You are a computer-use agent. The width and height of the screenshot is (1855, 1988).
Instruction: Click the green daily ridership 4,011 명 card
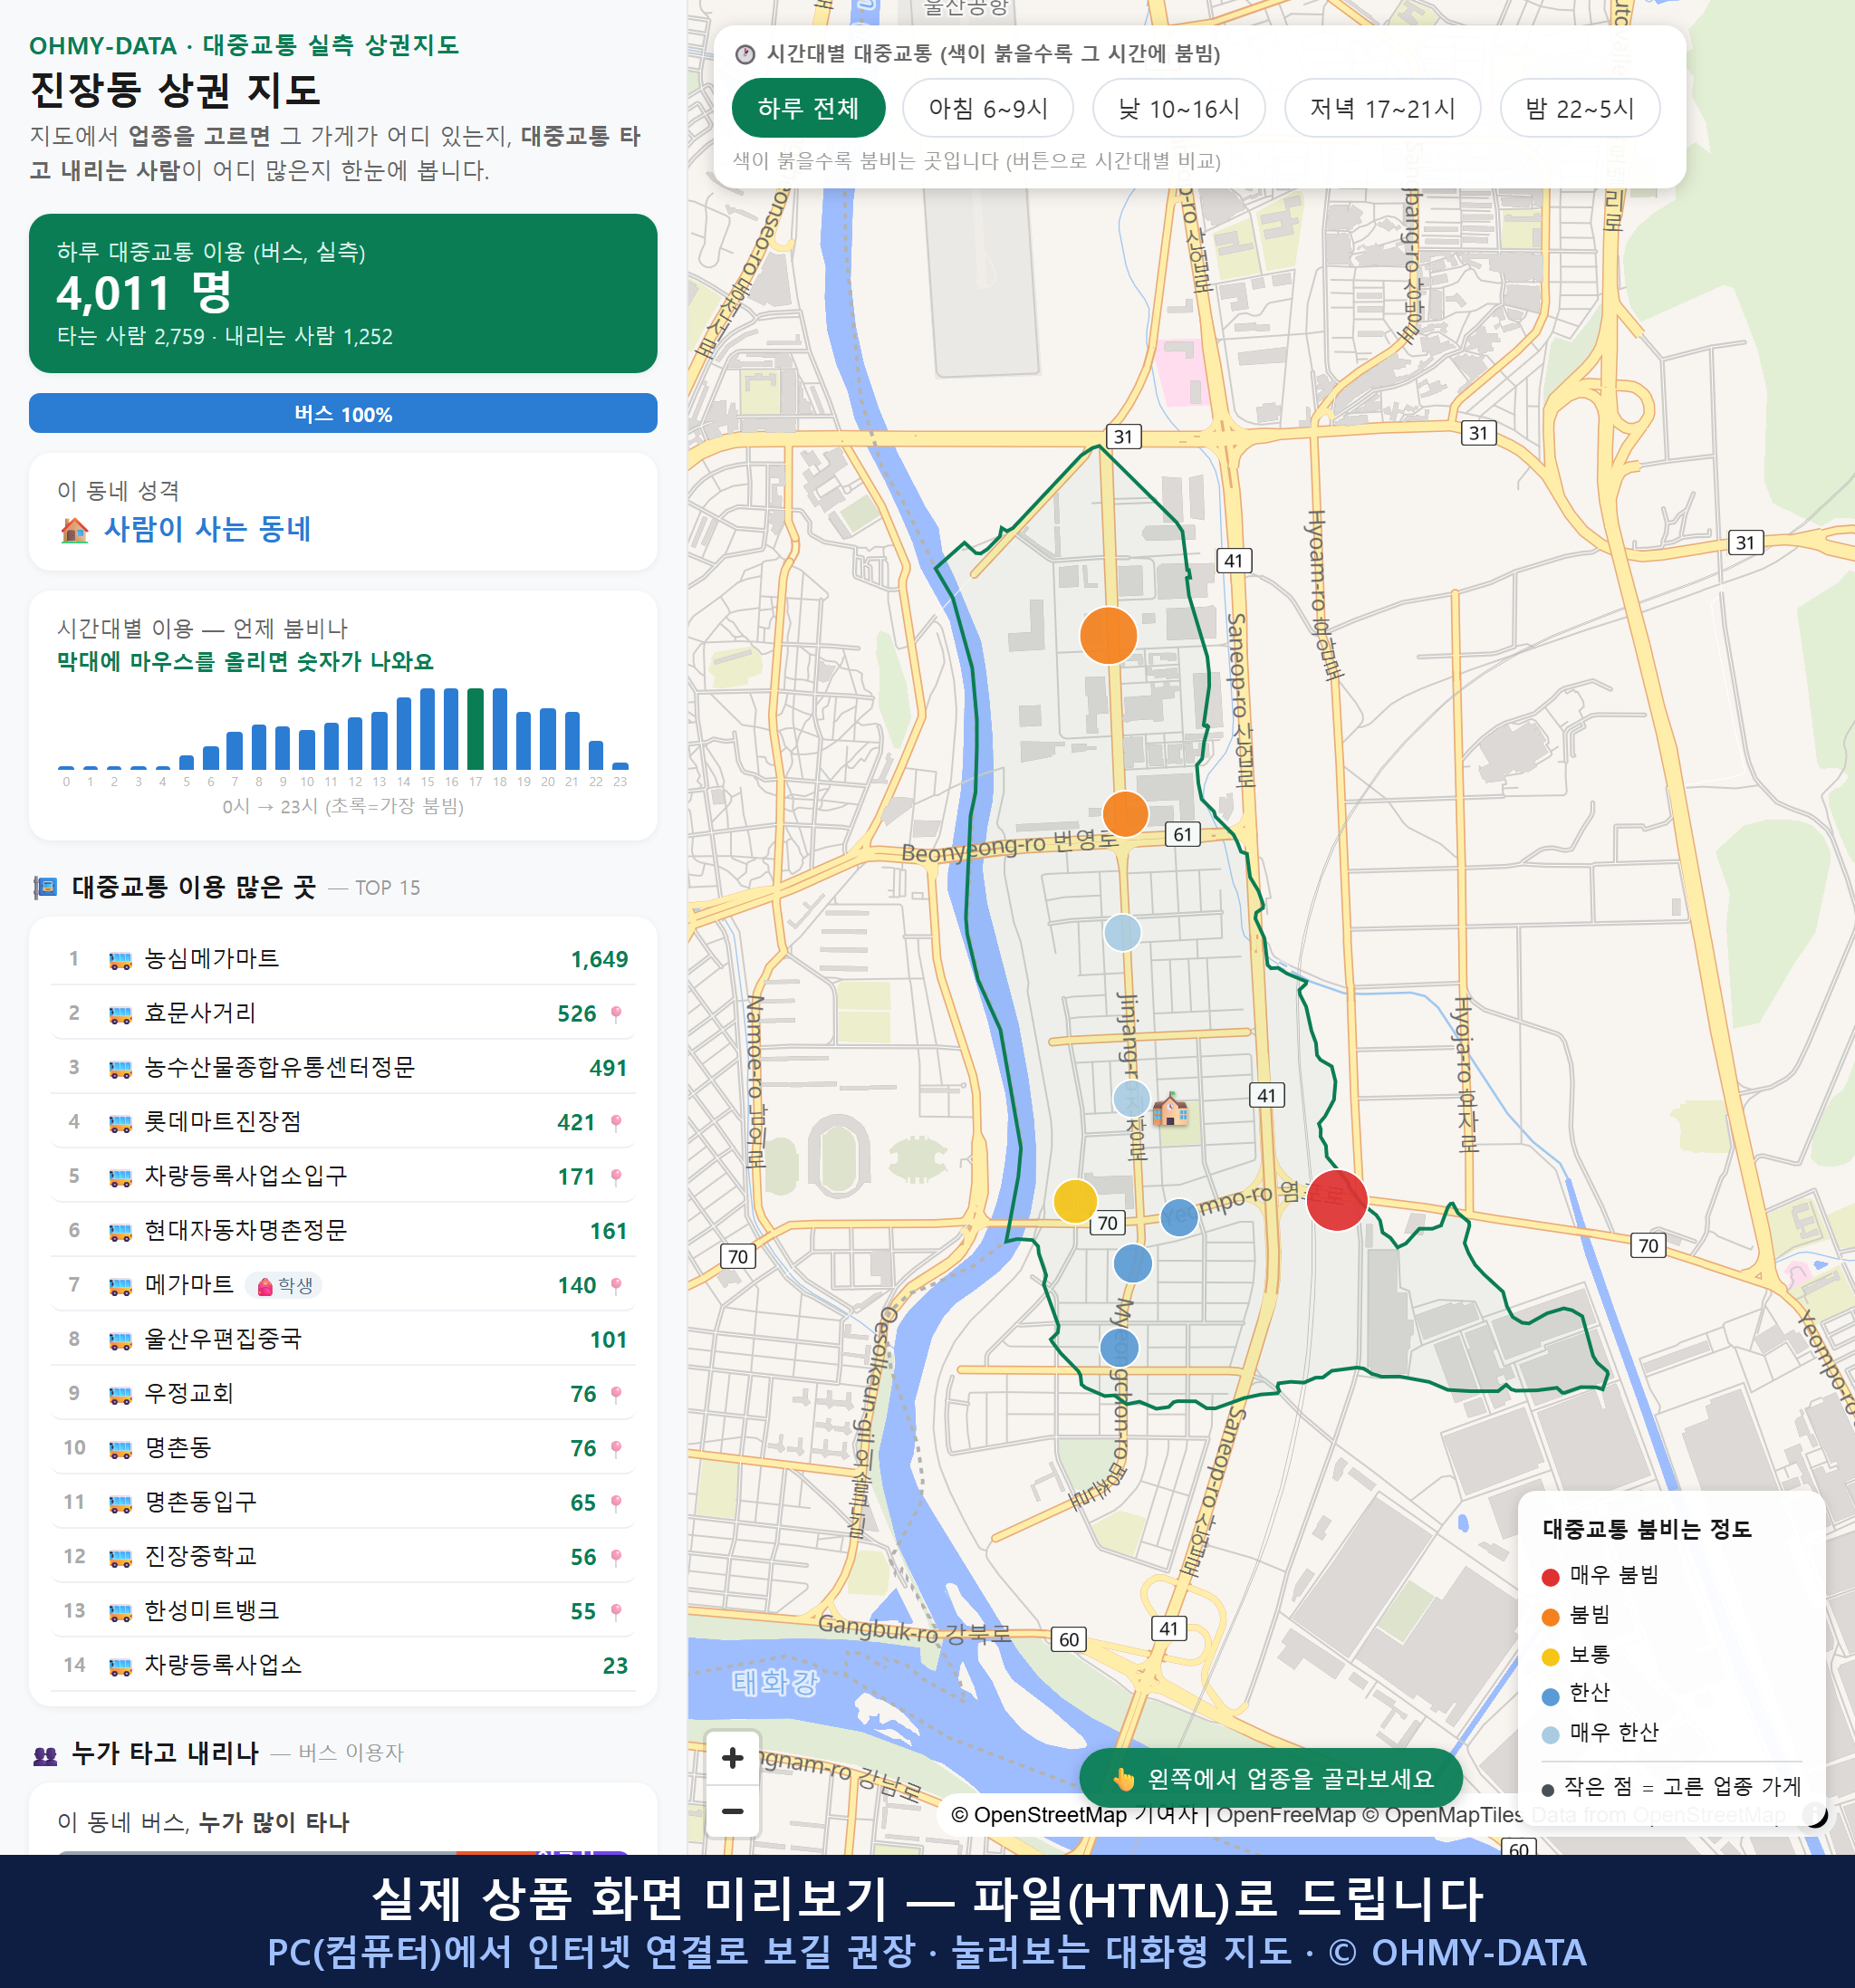click(x=343, y=293)
